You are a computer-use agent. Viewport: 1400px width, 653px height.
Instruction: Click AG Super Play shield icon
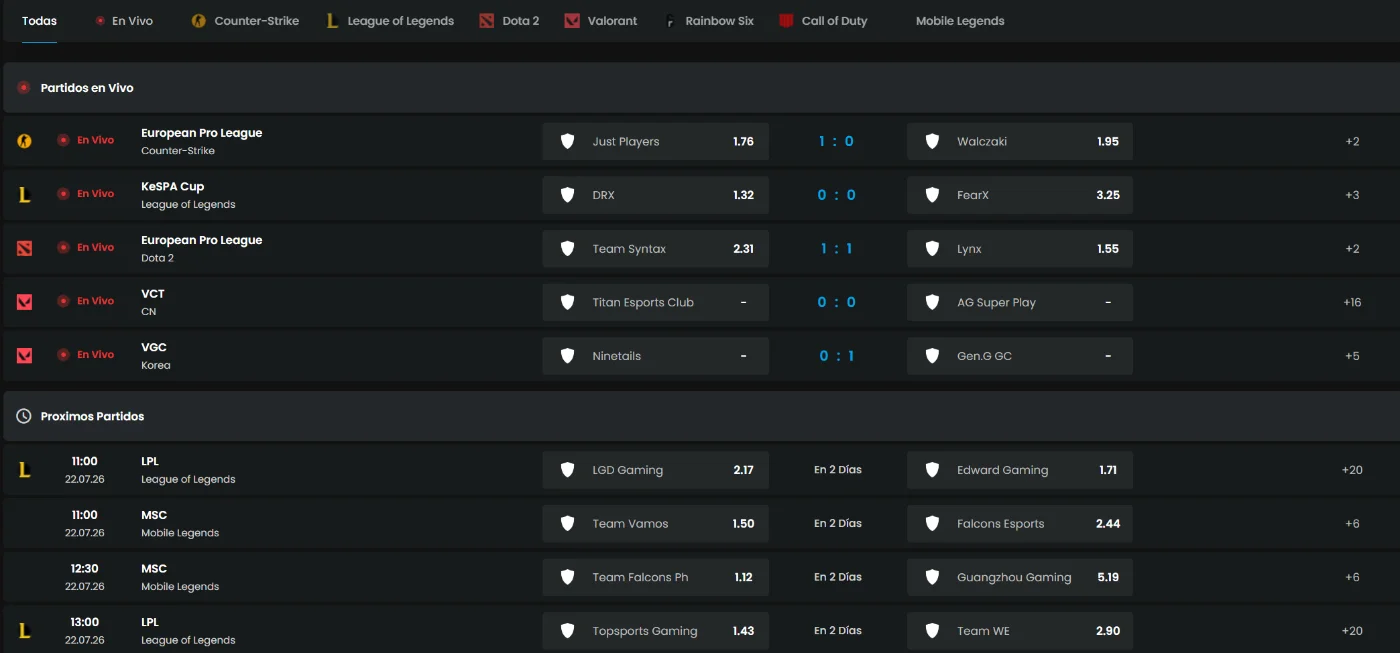[x=932, y=302]
